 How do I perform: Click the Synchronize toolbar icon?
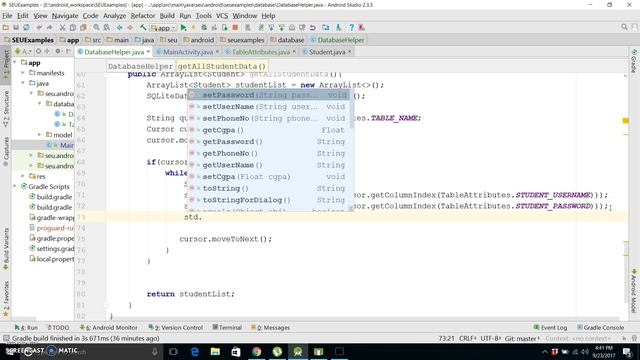point(26,27)
